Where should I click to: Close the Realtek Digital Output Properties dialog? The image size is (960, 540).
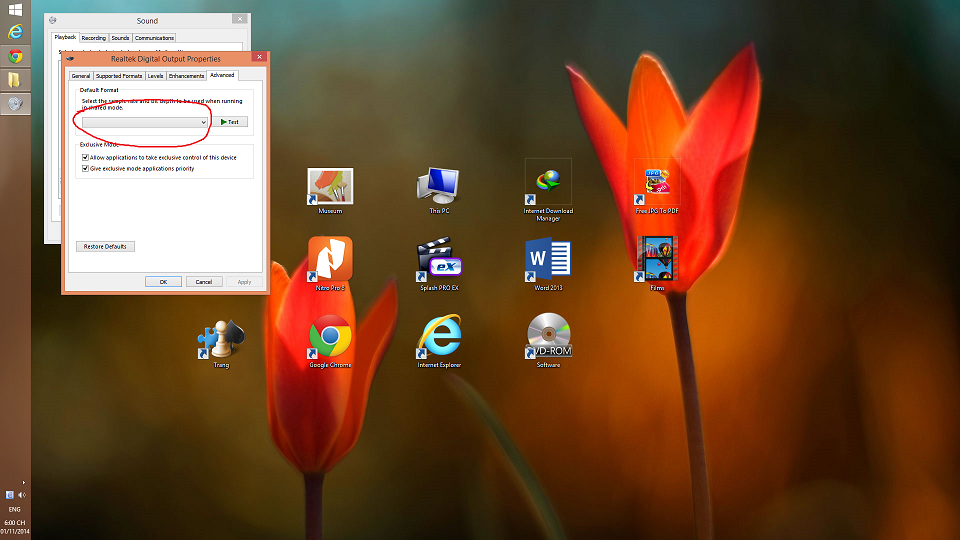[260, 57]
